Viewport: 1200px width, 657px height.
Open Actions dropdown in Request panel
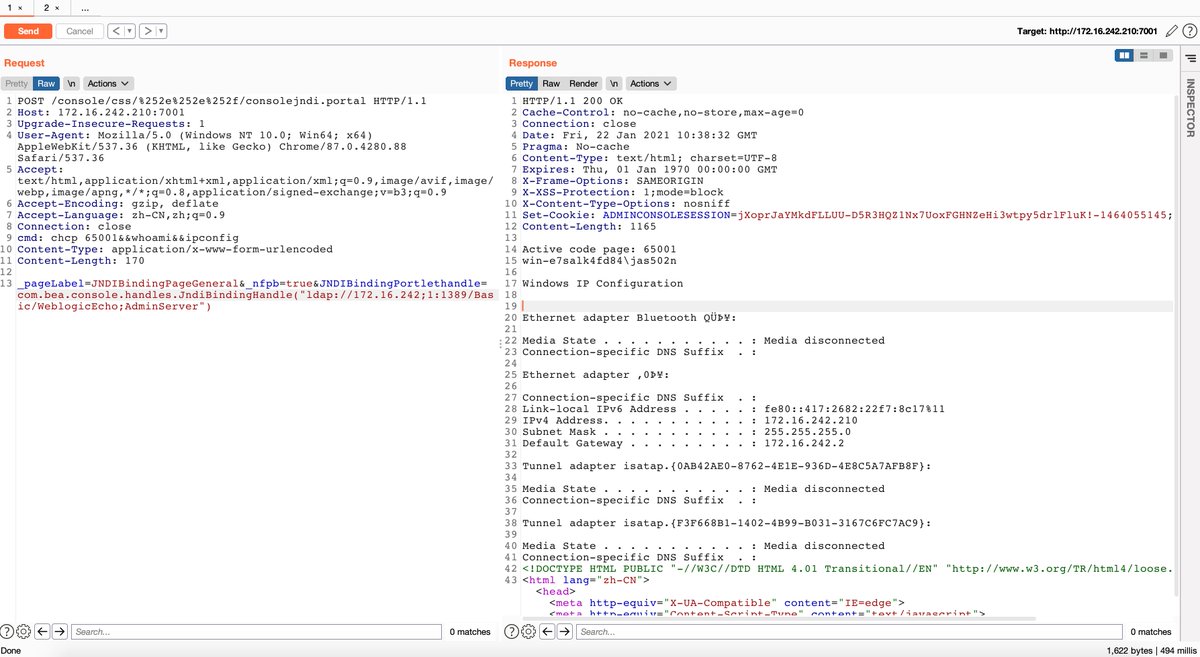(108, 84)
